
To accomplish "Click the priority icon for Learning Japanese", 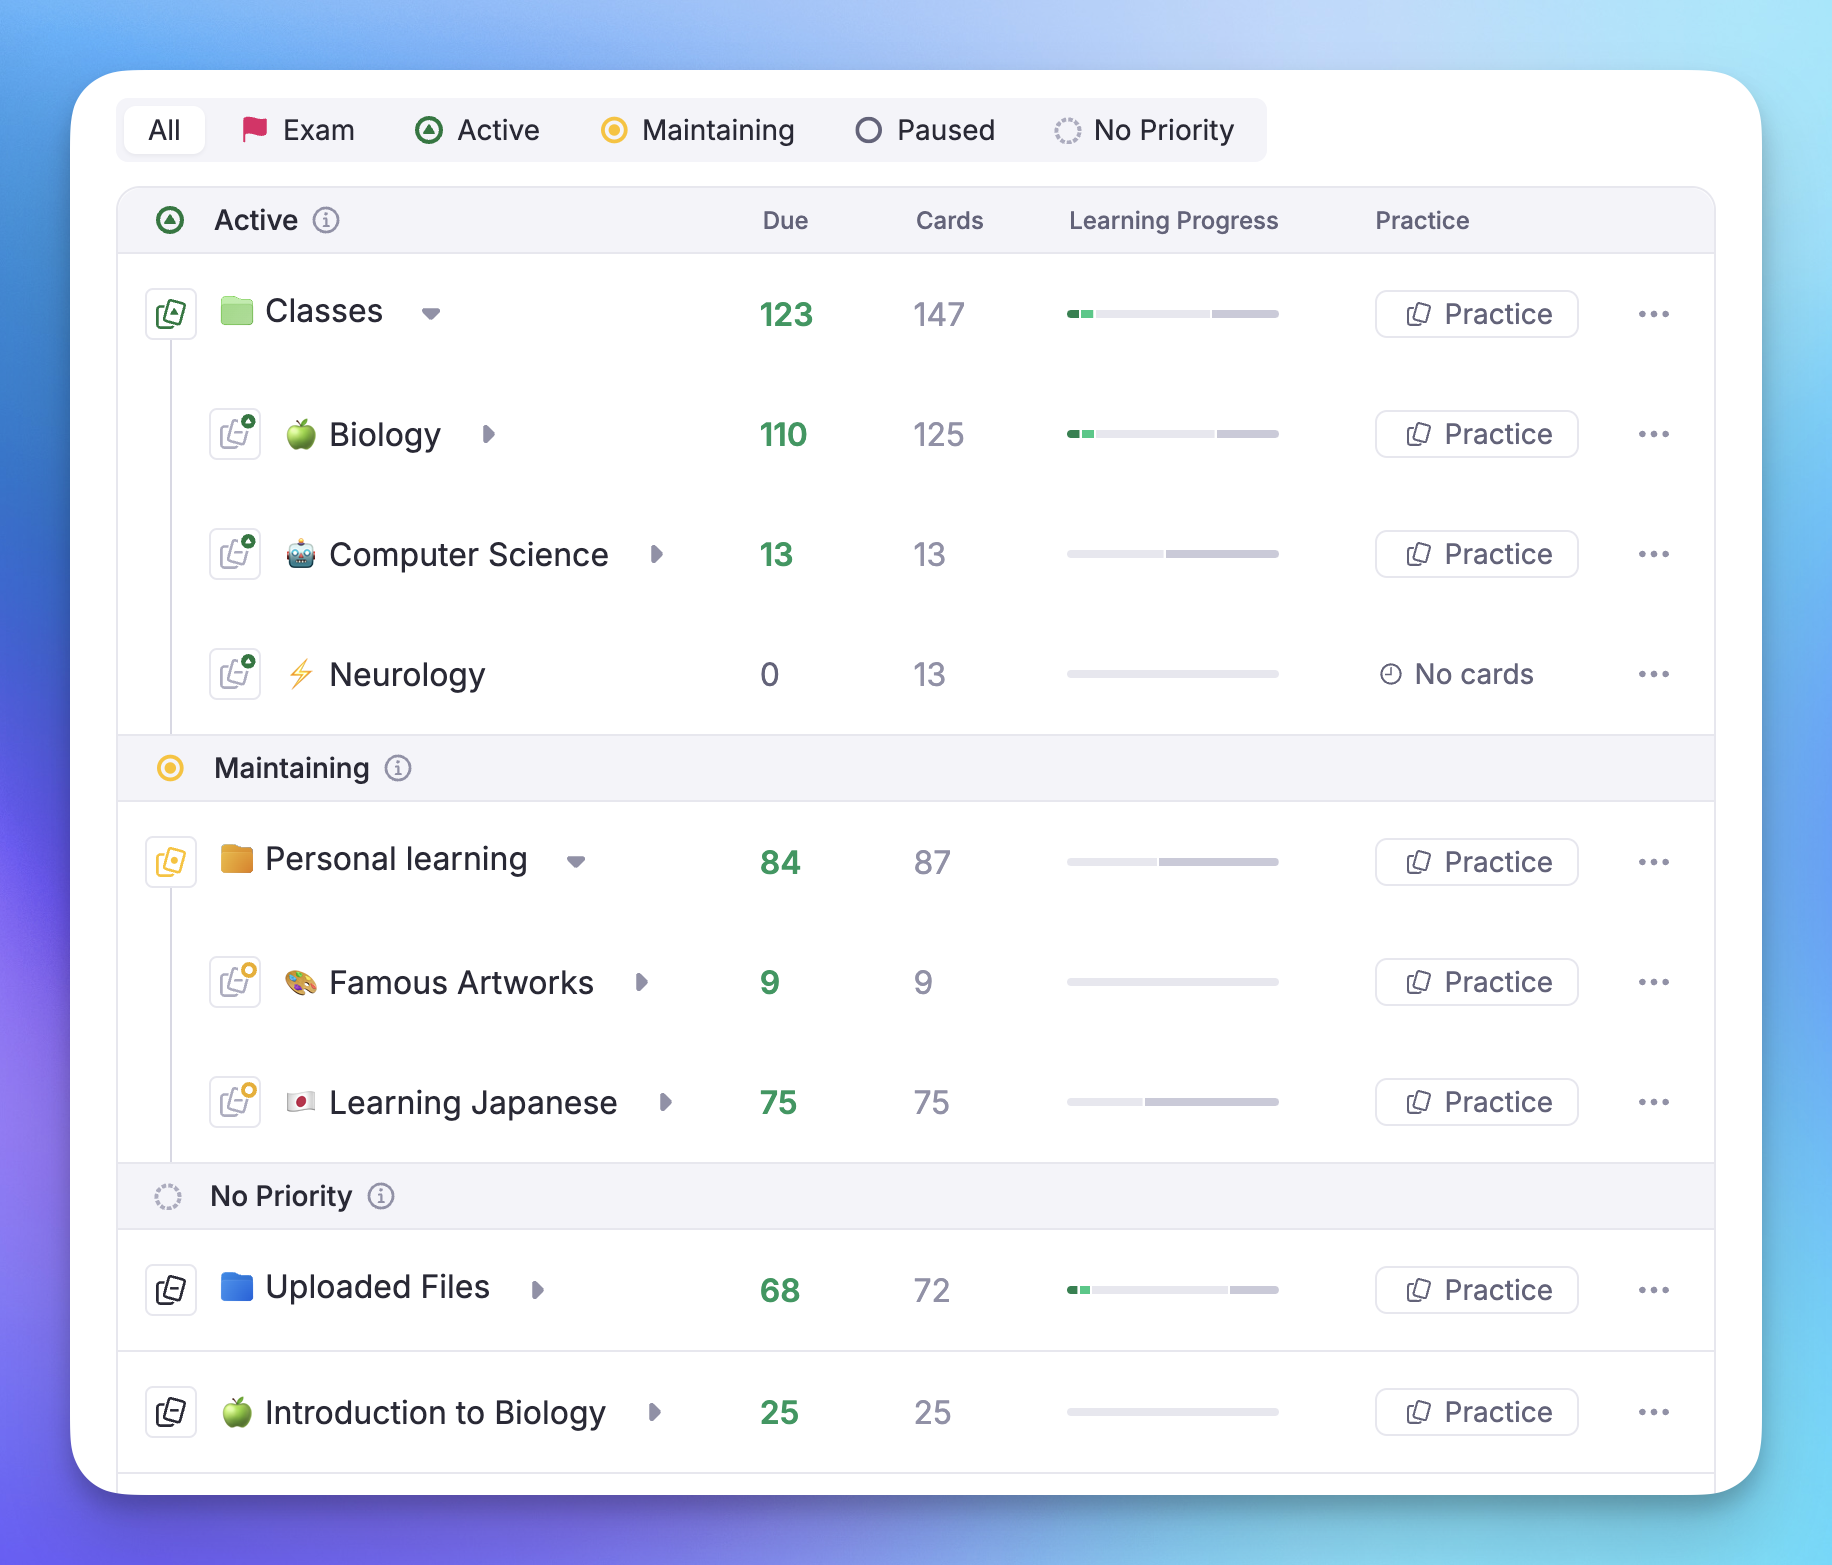I will pyautogui.click(x=235, y=1102).
